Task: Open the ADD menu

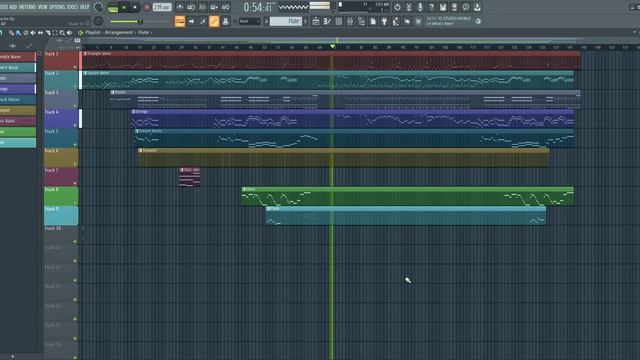Action: [13, 7]
